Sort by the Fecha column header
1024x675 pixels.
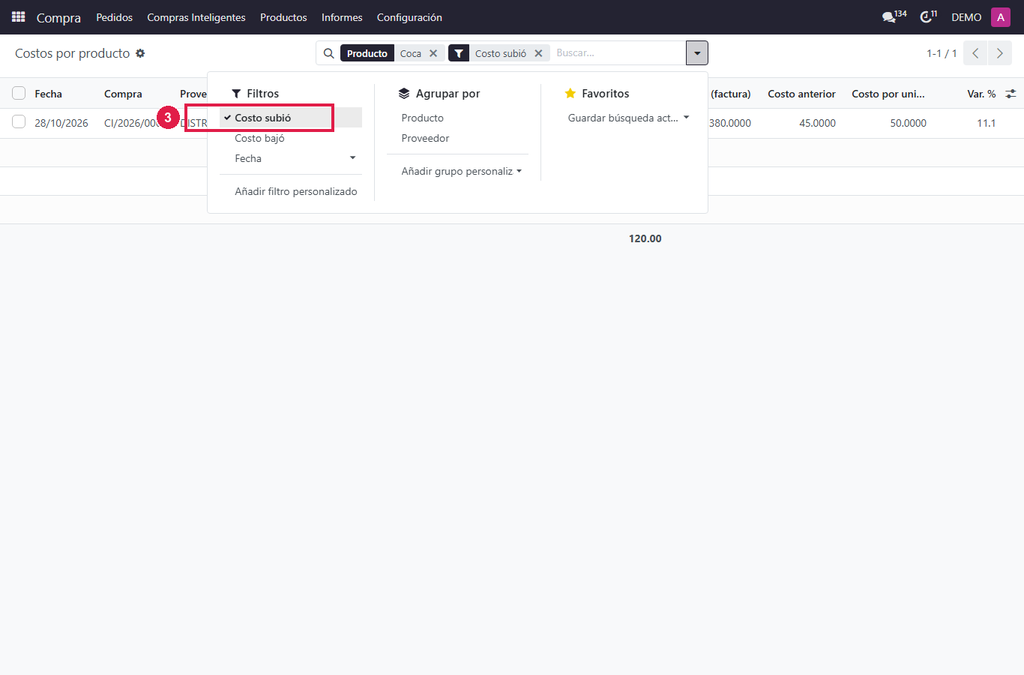tap(48, 94)
